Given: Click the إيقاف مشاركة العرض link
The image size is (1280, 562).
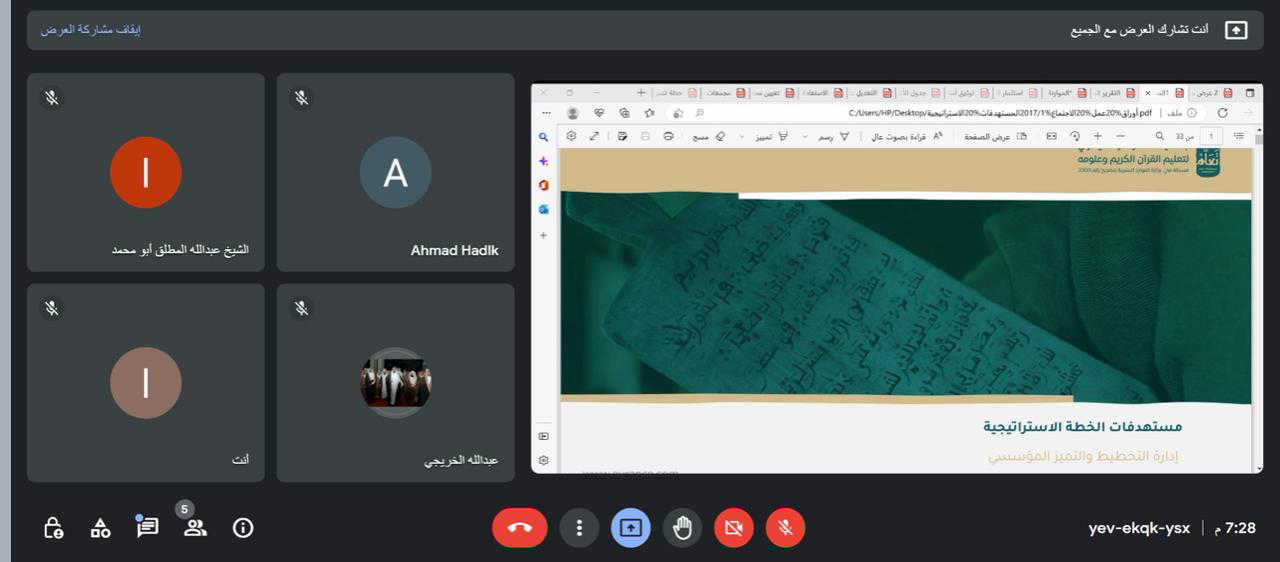Looking at the screenshot, I should [x=91, y=30].
